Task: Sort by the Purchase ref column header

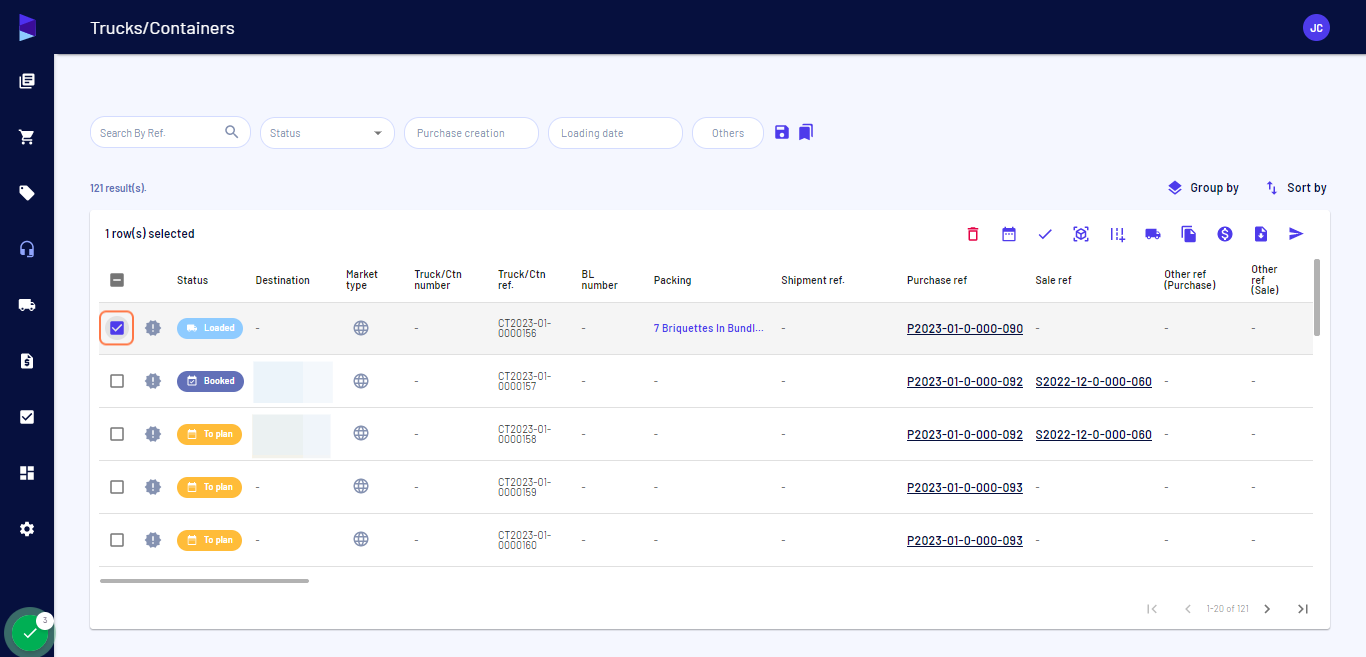Action: coord(937,280)
